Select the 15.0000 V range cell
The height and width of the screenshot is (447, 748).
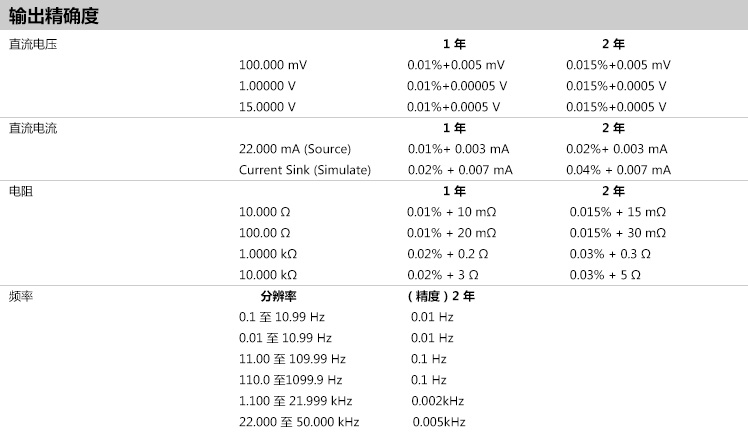point(267,107)
